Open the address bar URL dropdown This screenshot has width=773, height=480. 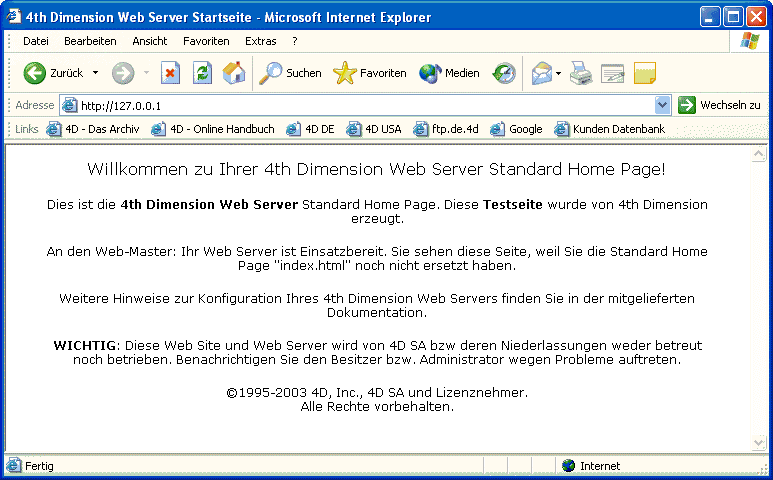[x=662, y=105]
